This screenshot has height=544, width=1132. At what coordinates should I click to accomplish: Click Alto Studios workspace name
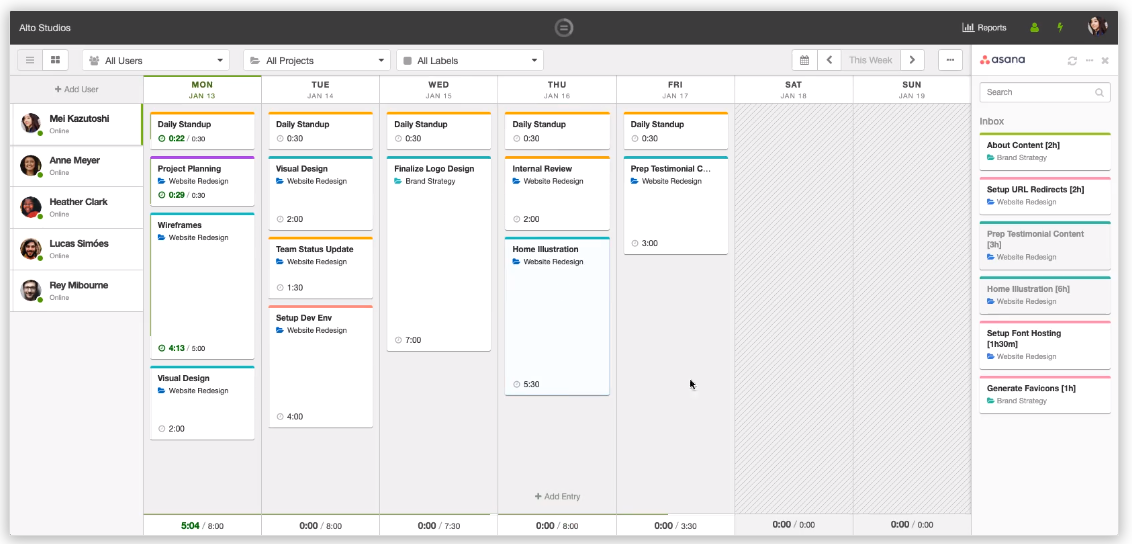point(45,28)
